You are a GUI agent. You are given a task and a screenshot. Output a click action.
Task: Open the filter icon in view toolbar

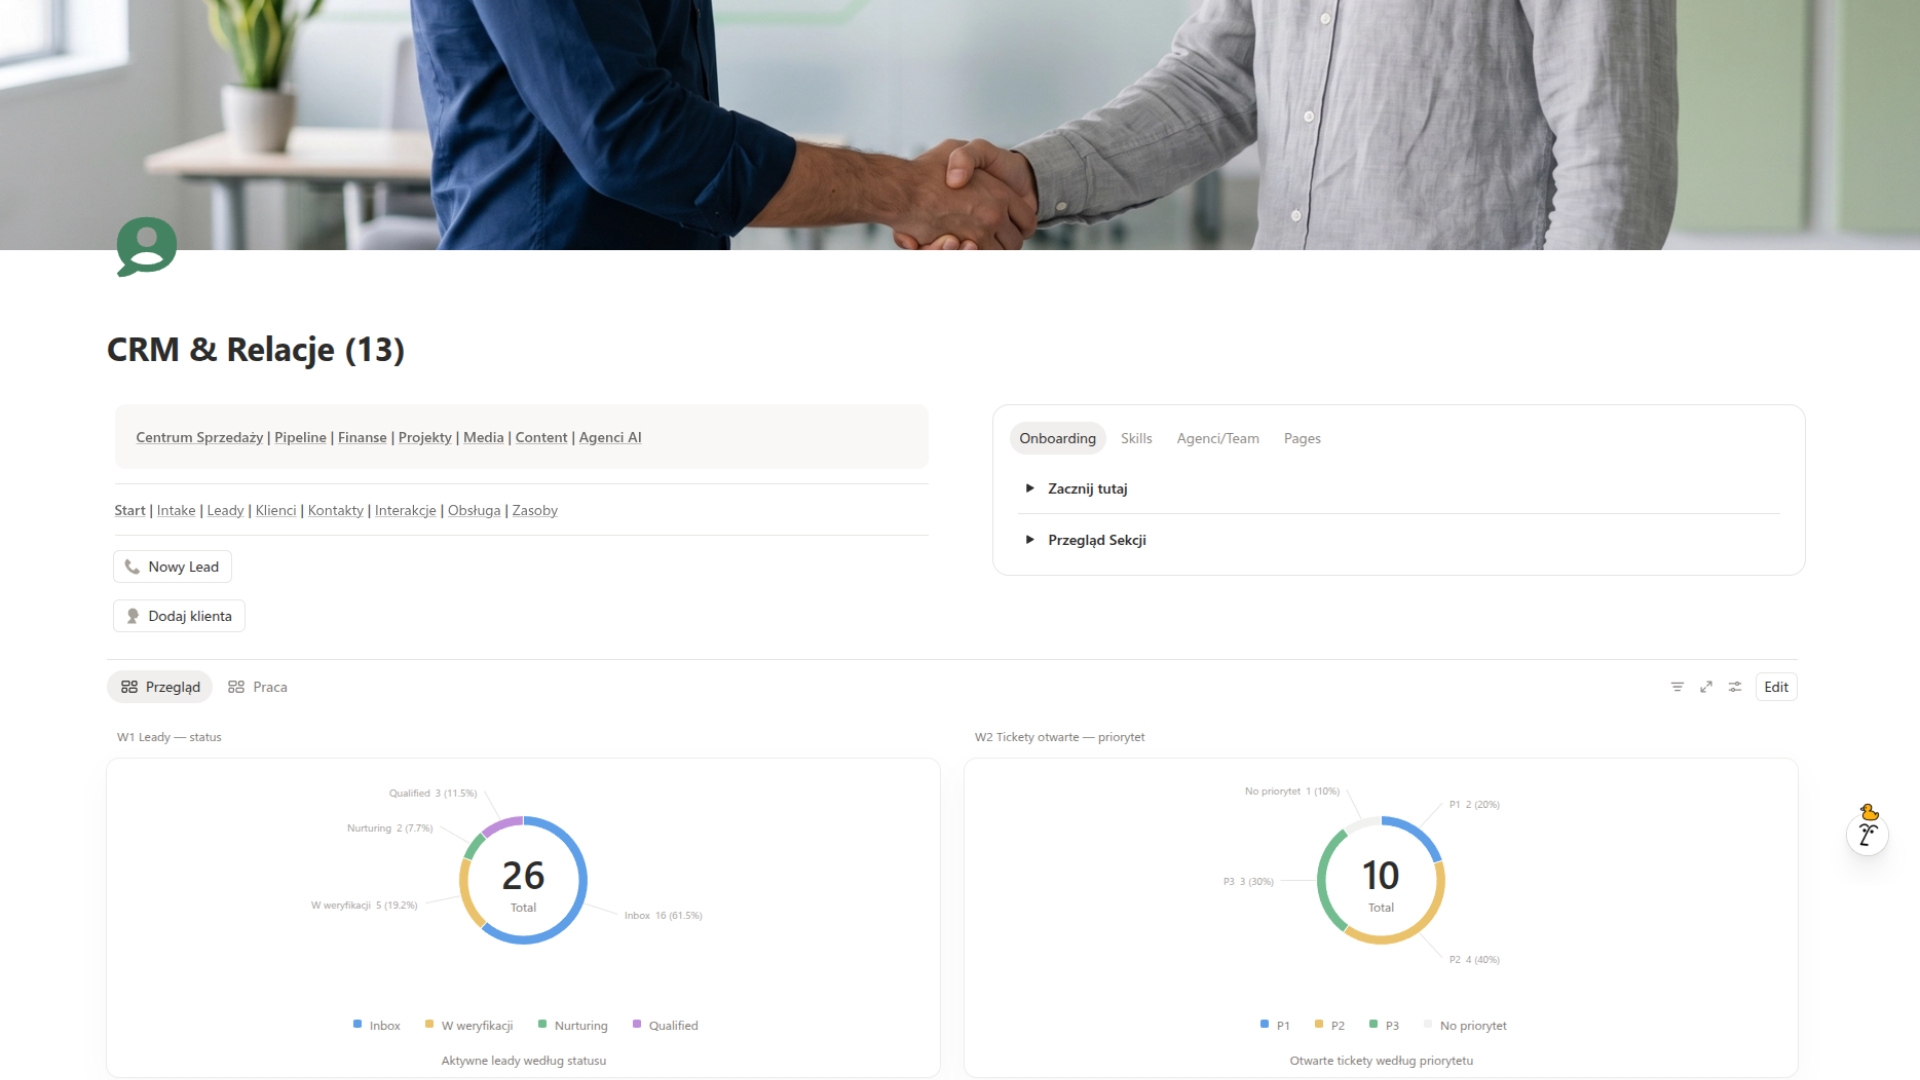pyautogui.click(x=1677, y=687)
